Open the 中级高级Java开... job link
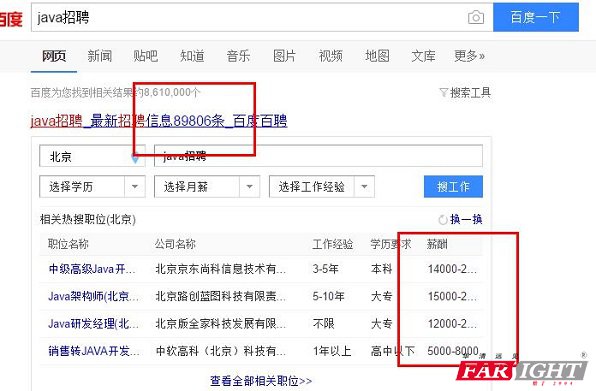 (x=92, y=269)
